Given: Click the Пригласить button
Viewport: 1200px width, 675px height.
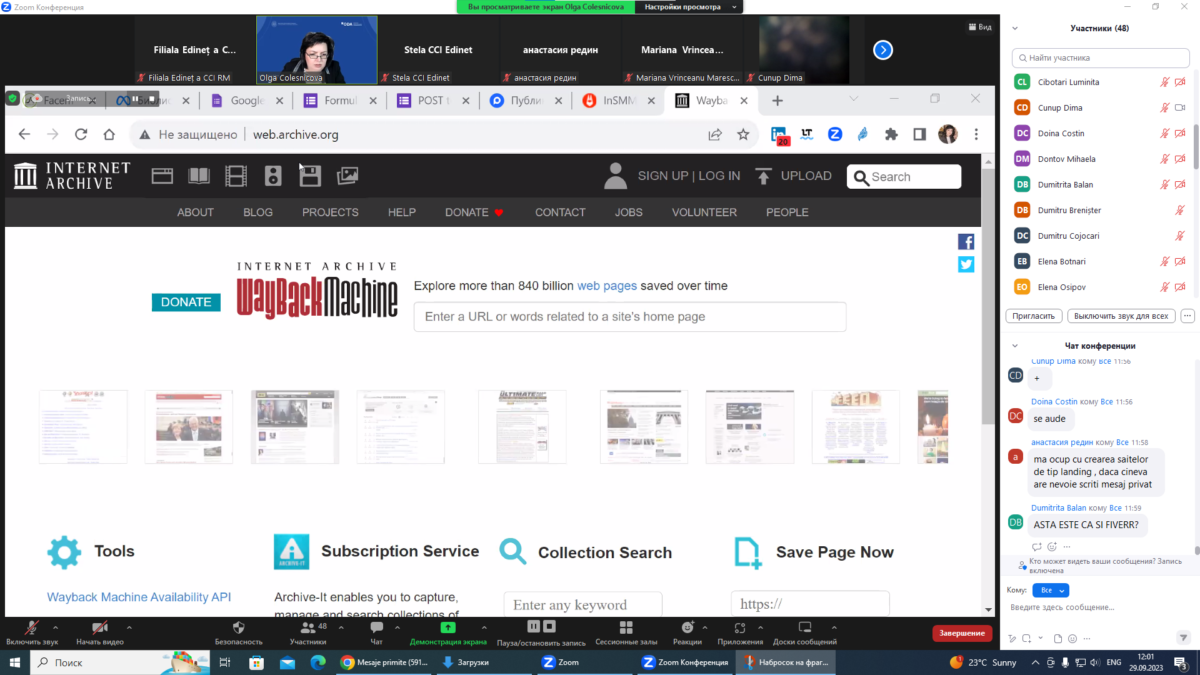Looking at the screenshot, I should tap(1034, 316).
